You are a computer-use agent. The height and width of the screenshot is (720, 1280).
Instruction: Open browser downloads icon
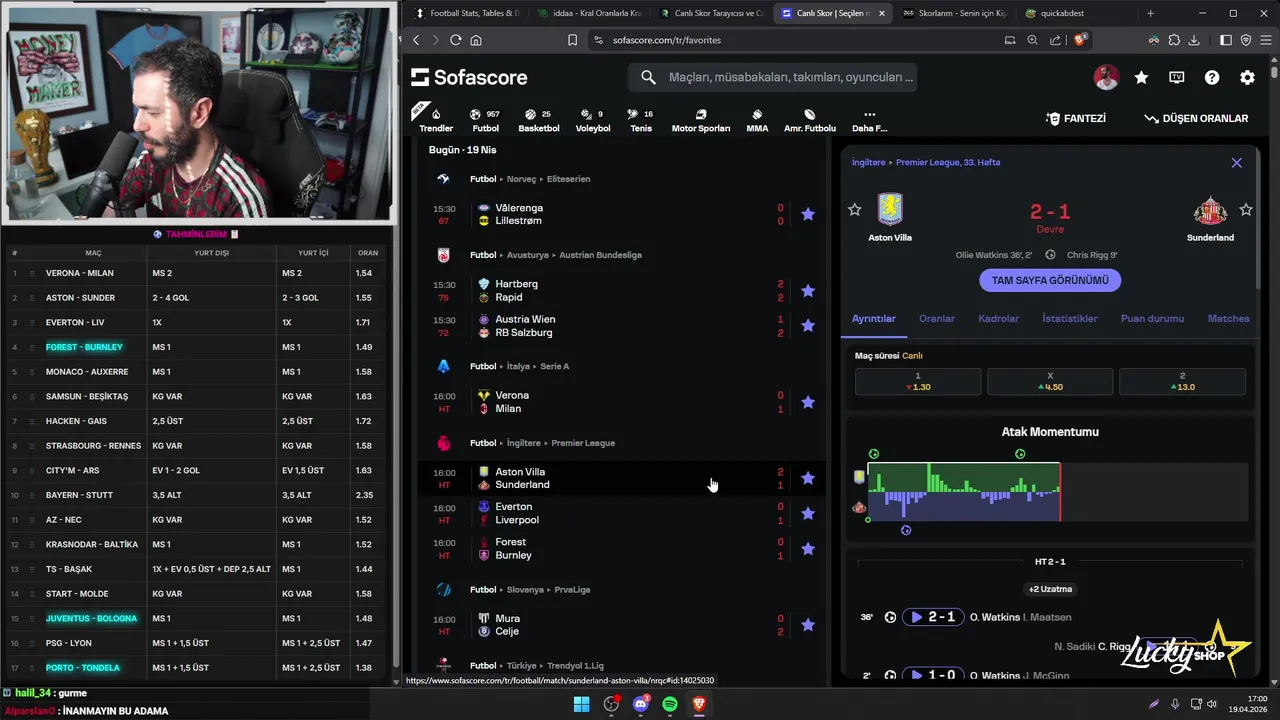(x=1194, y=40)
